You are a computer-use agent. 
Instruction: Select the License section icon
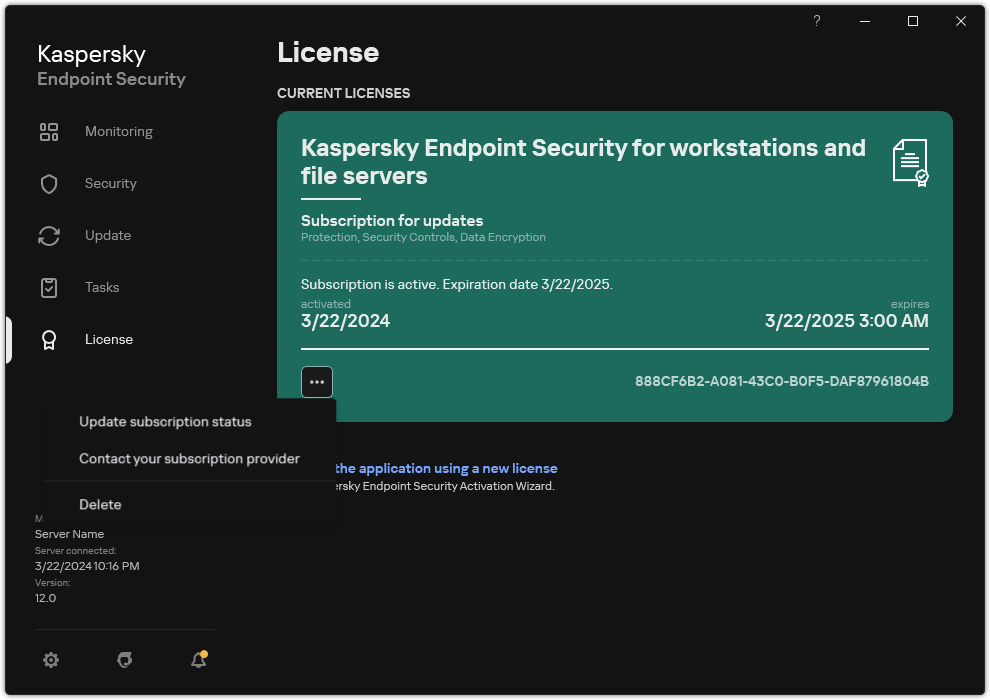(49, 339)
